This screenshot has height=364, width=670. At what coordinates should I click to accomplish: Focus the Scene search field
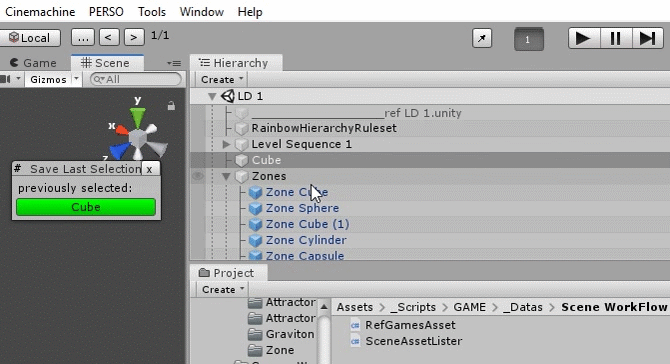tap(135, 79)
